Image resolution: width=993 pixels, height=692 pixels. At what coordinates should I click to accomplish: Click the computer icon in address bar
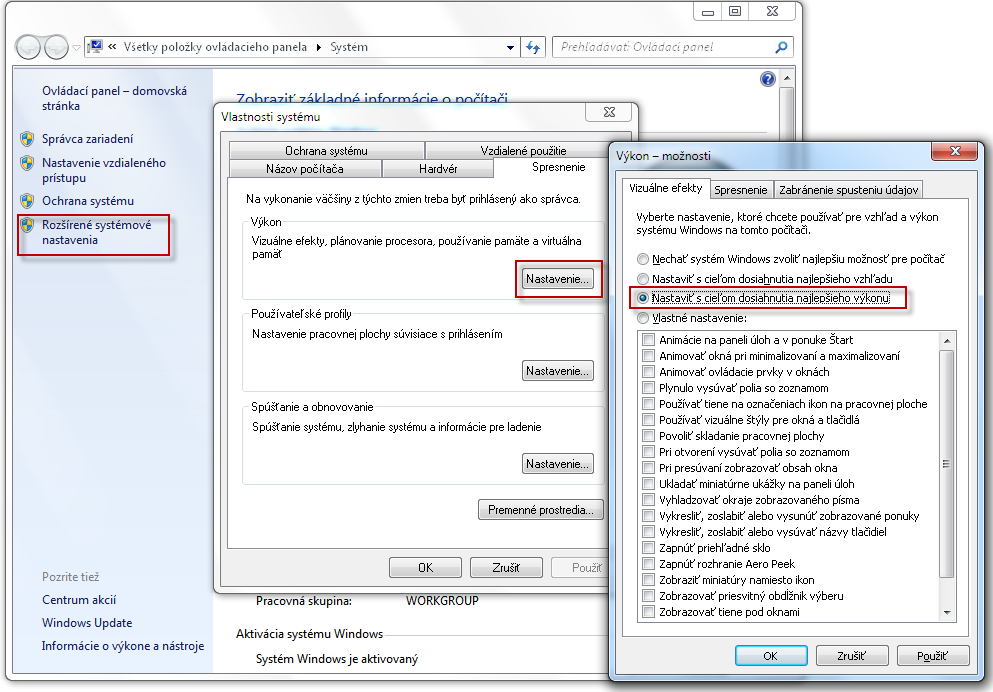(96, 47)
